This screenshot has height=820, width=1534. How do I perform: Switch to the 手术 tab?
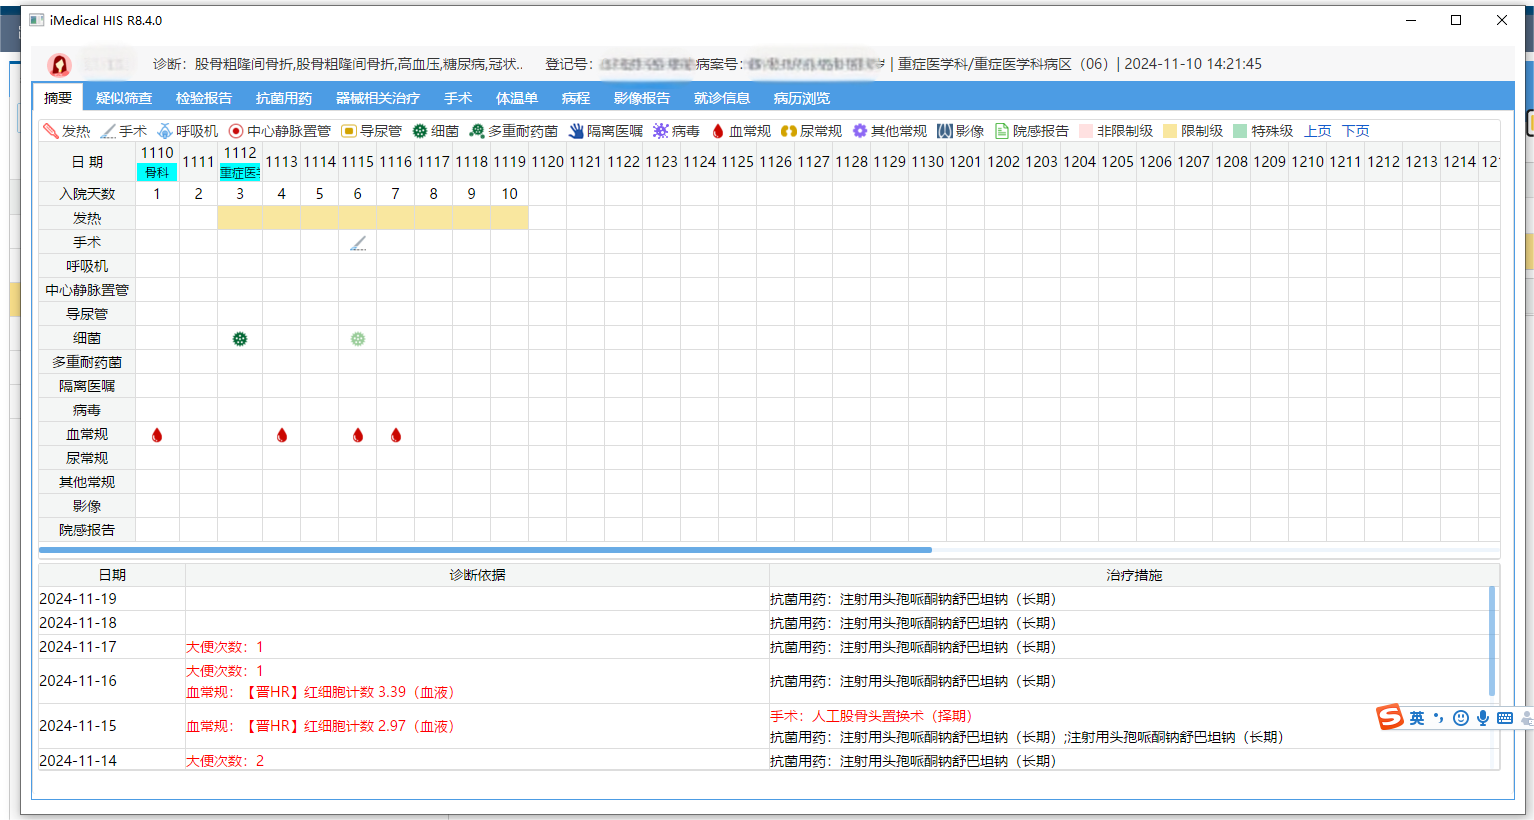click(458, 98)
